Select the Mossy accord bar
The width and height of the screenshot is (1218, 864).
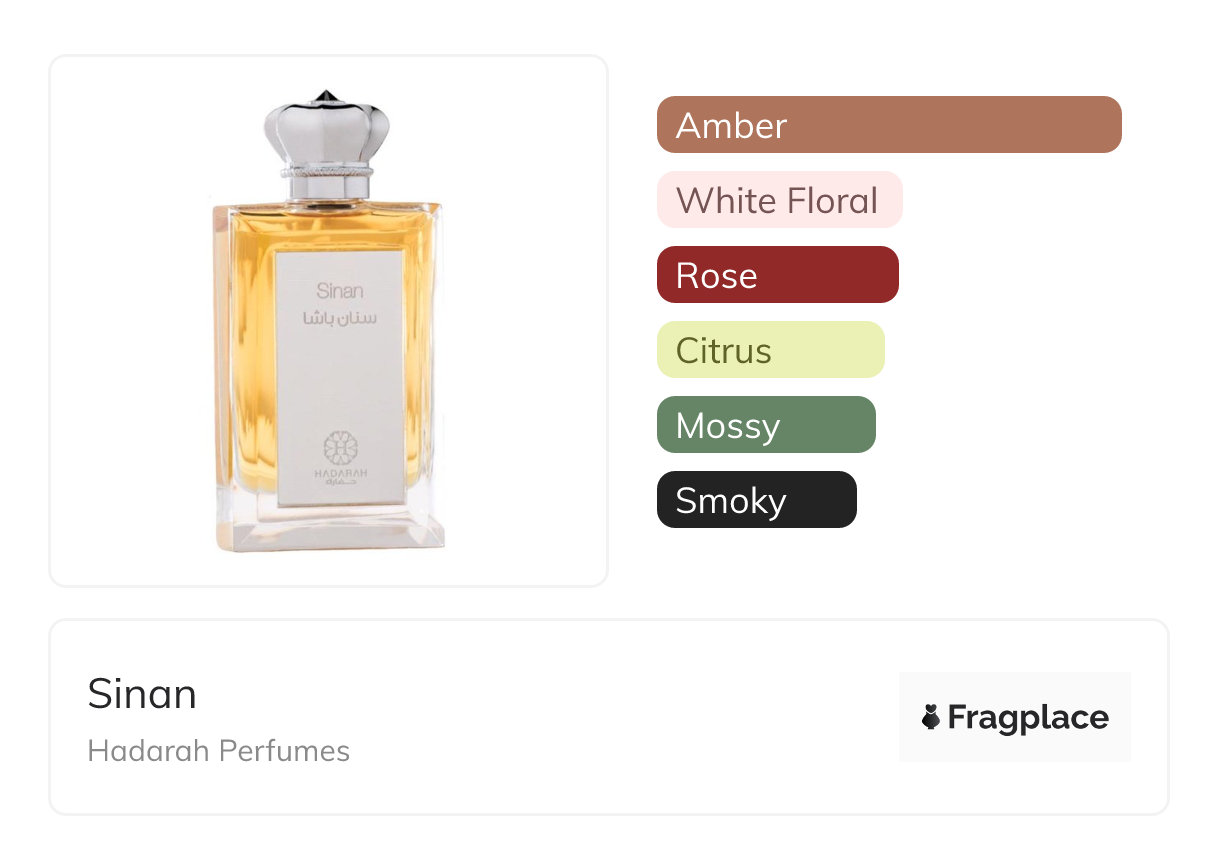[x=766, y=425]
